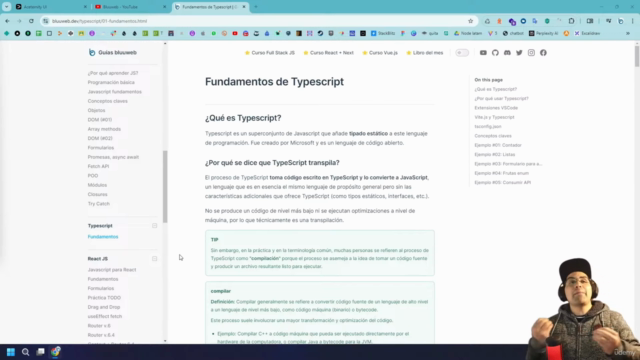Open the tab search dropdown arrow
The image size is (640, 360).
coord(7,7)
